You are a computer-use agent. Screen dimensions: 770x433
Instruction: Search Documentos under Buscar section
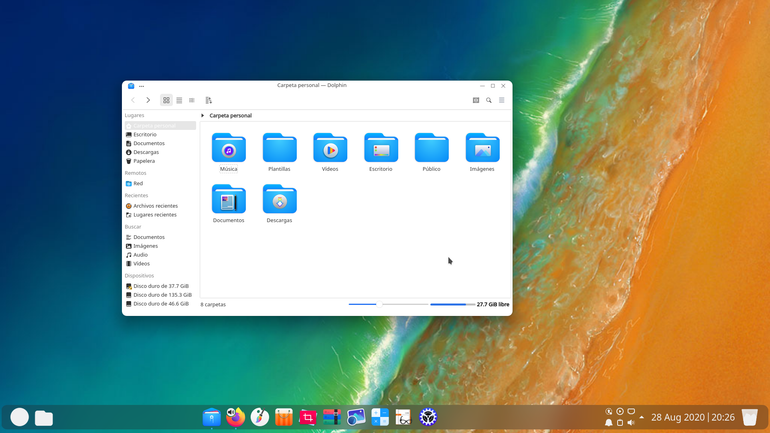pos(160,237)
